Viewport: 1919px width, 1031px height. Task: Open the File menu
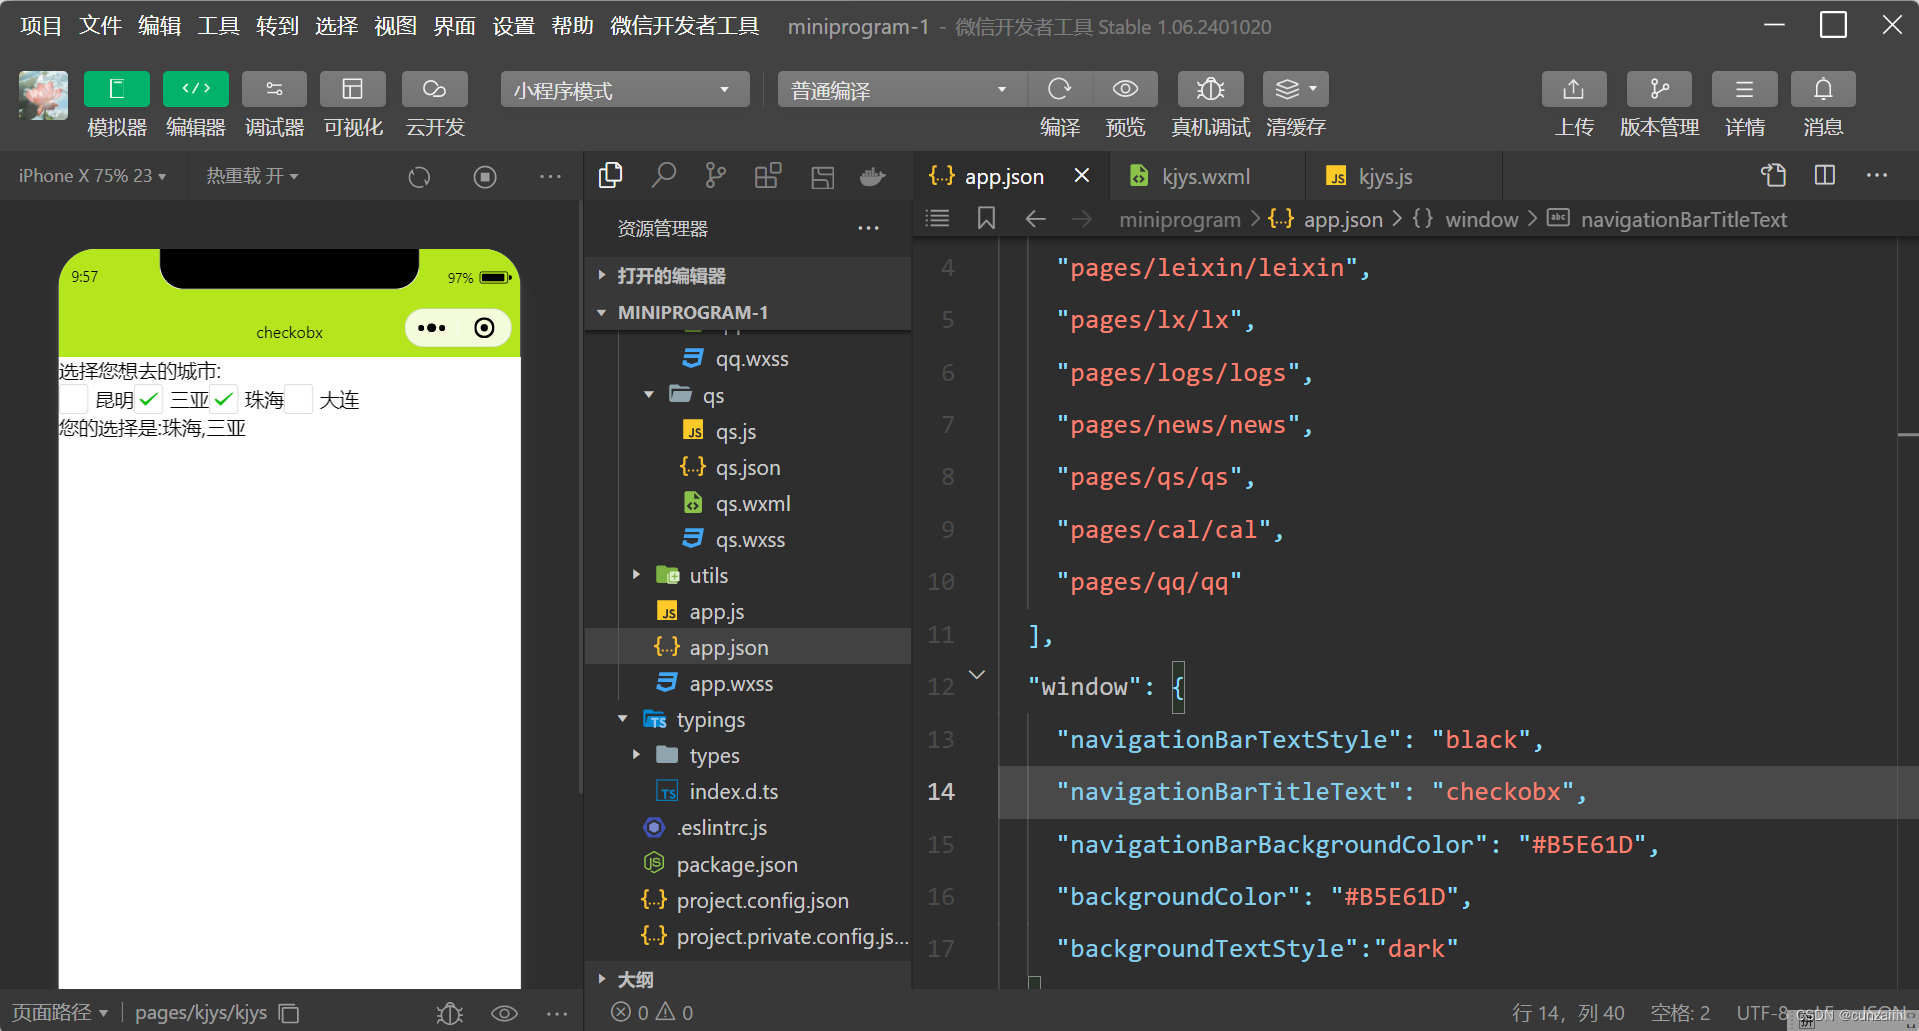coord(100,26)
